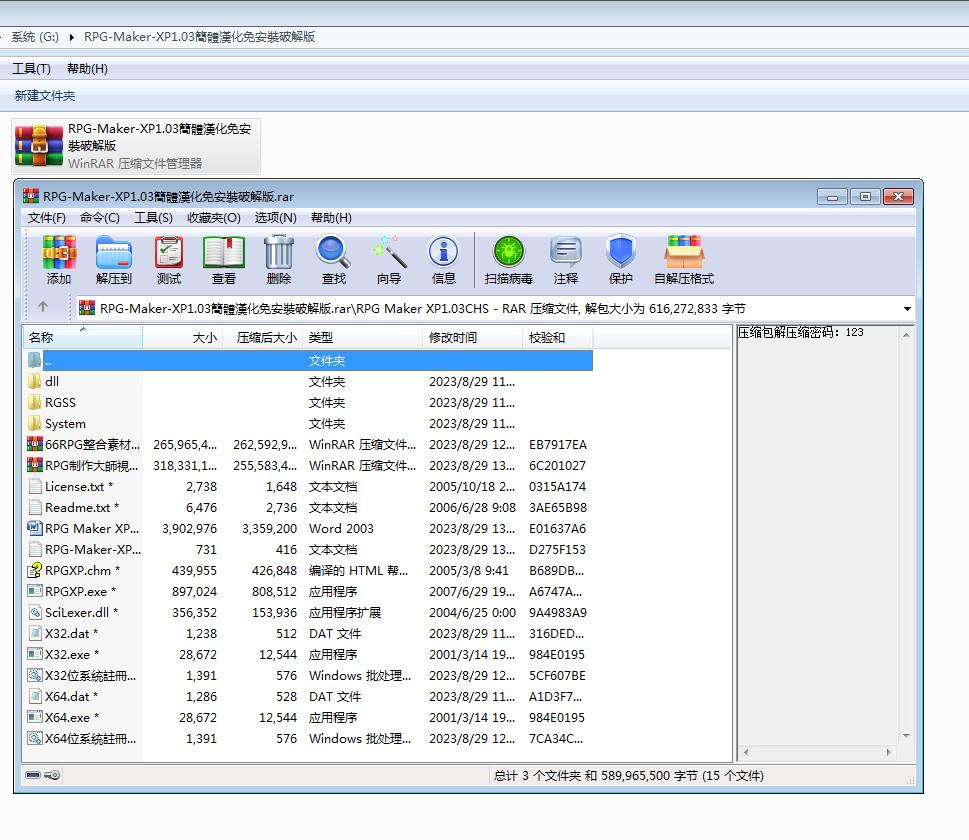Sort by 修改时间 column header
This screenshot has height=840, width=969.
473,337
